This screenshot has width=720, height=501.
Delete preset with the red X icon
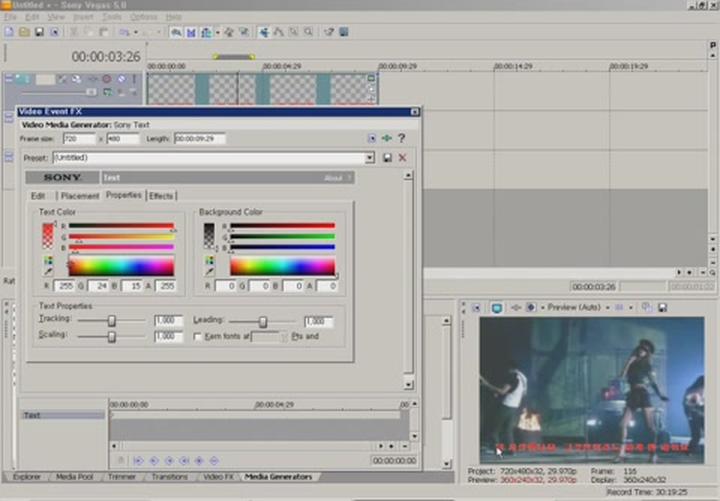pos(402,158)
